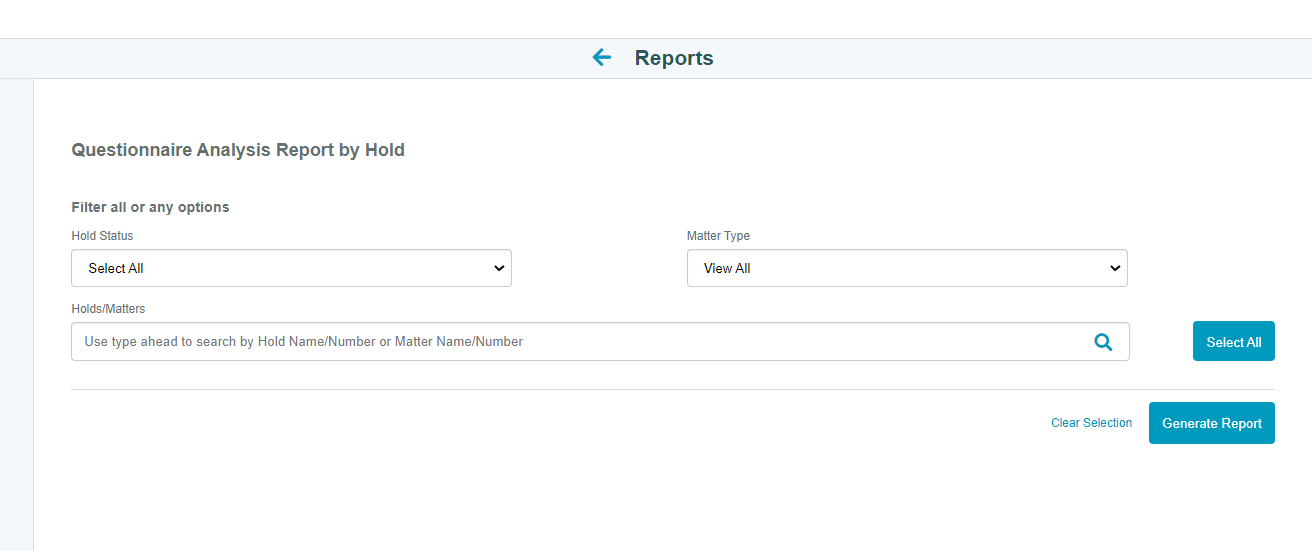
Task: Click the 'Select All' value shown in Hold Status
Action: pos(116,269)
